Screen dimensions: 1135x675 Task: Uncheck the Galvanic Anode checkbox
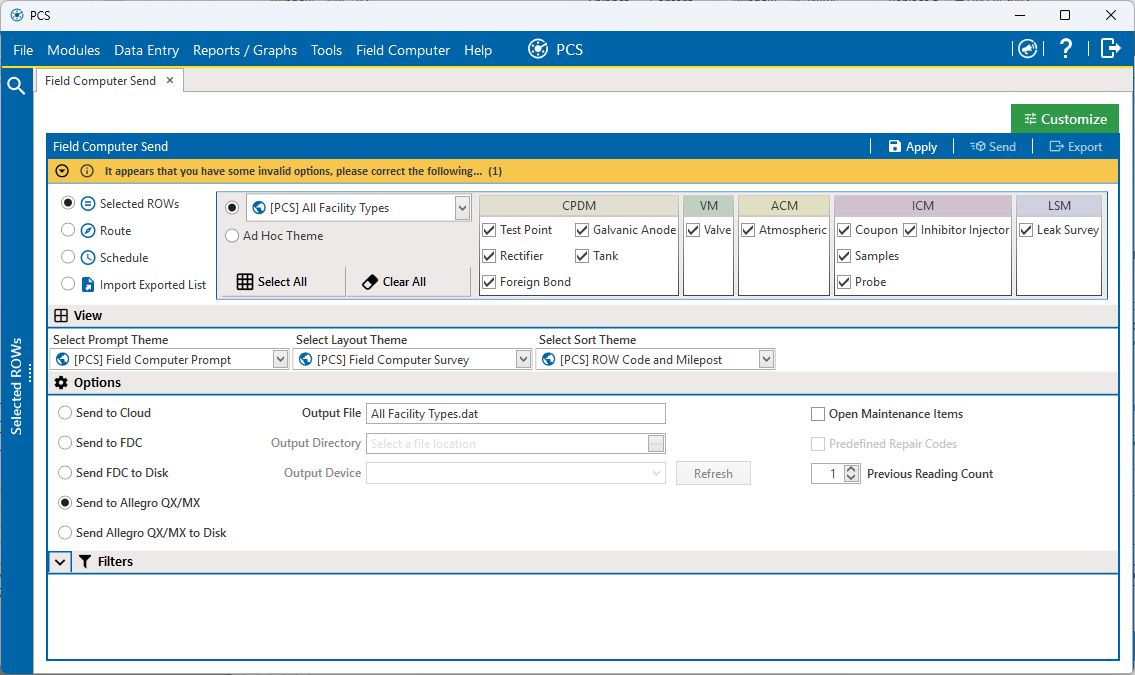pyautogui.click(x=582, y=230)
